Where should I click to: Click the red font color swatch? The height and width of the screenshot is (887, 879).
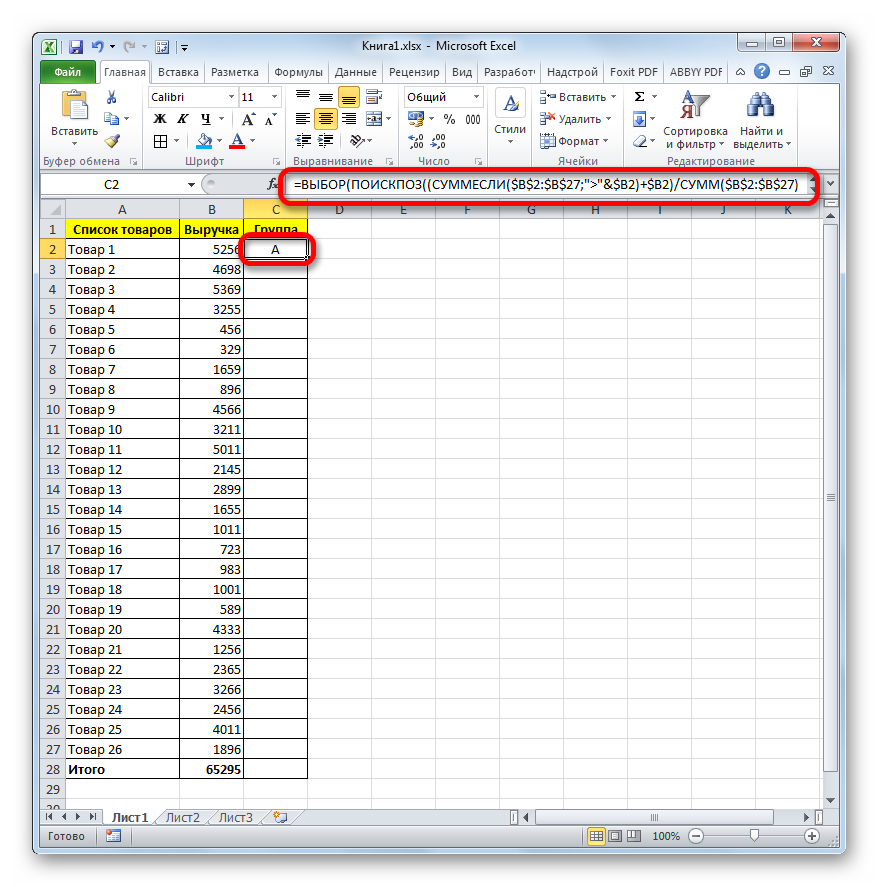238,141
